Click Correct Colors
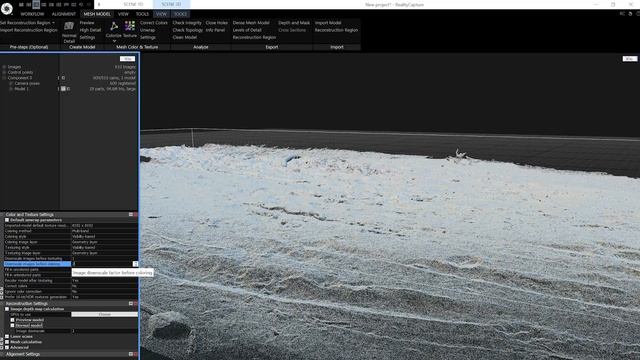This screenshot has width=640, height=360. click(153, 23)
